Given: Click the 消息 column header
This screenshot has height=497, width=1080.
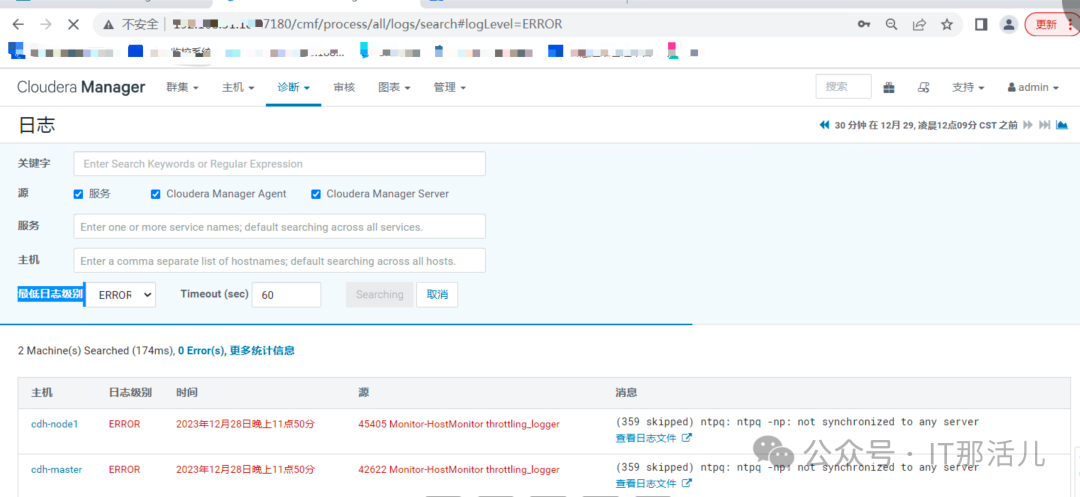Looking at the screenshot, I should 626,392.
